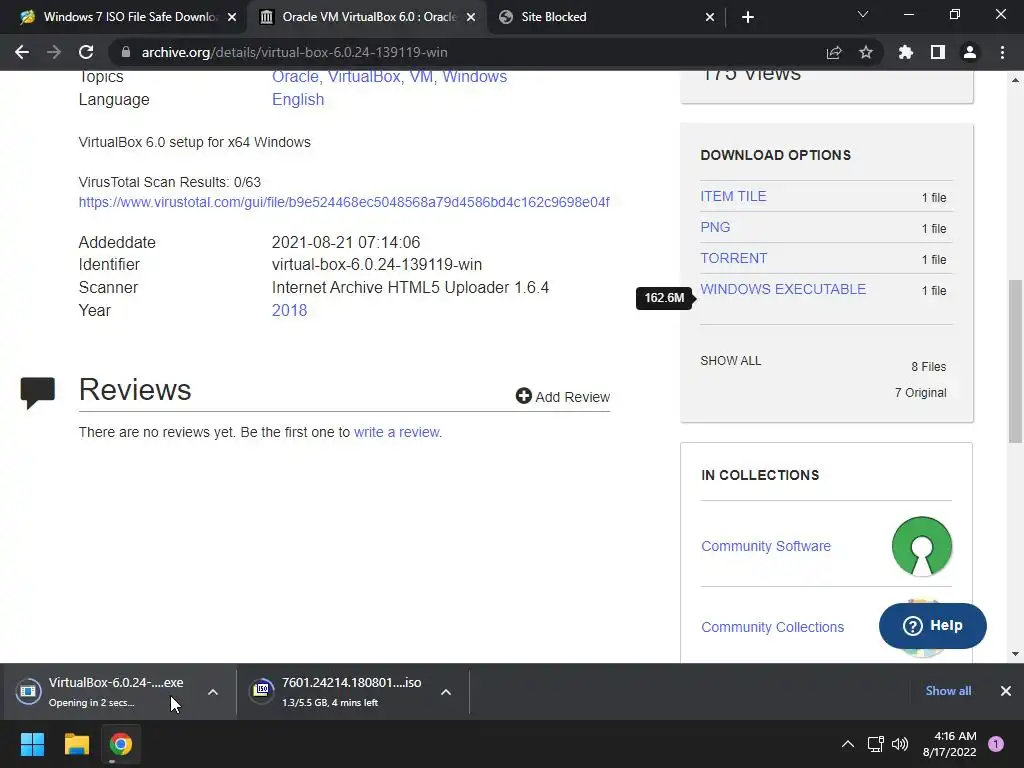
Task: Open the Extensions puzzle icon
Action: coord(906,52)
